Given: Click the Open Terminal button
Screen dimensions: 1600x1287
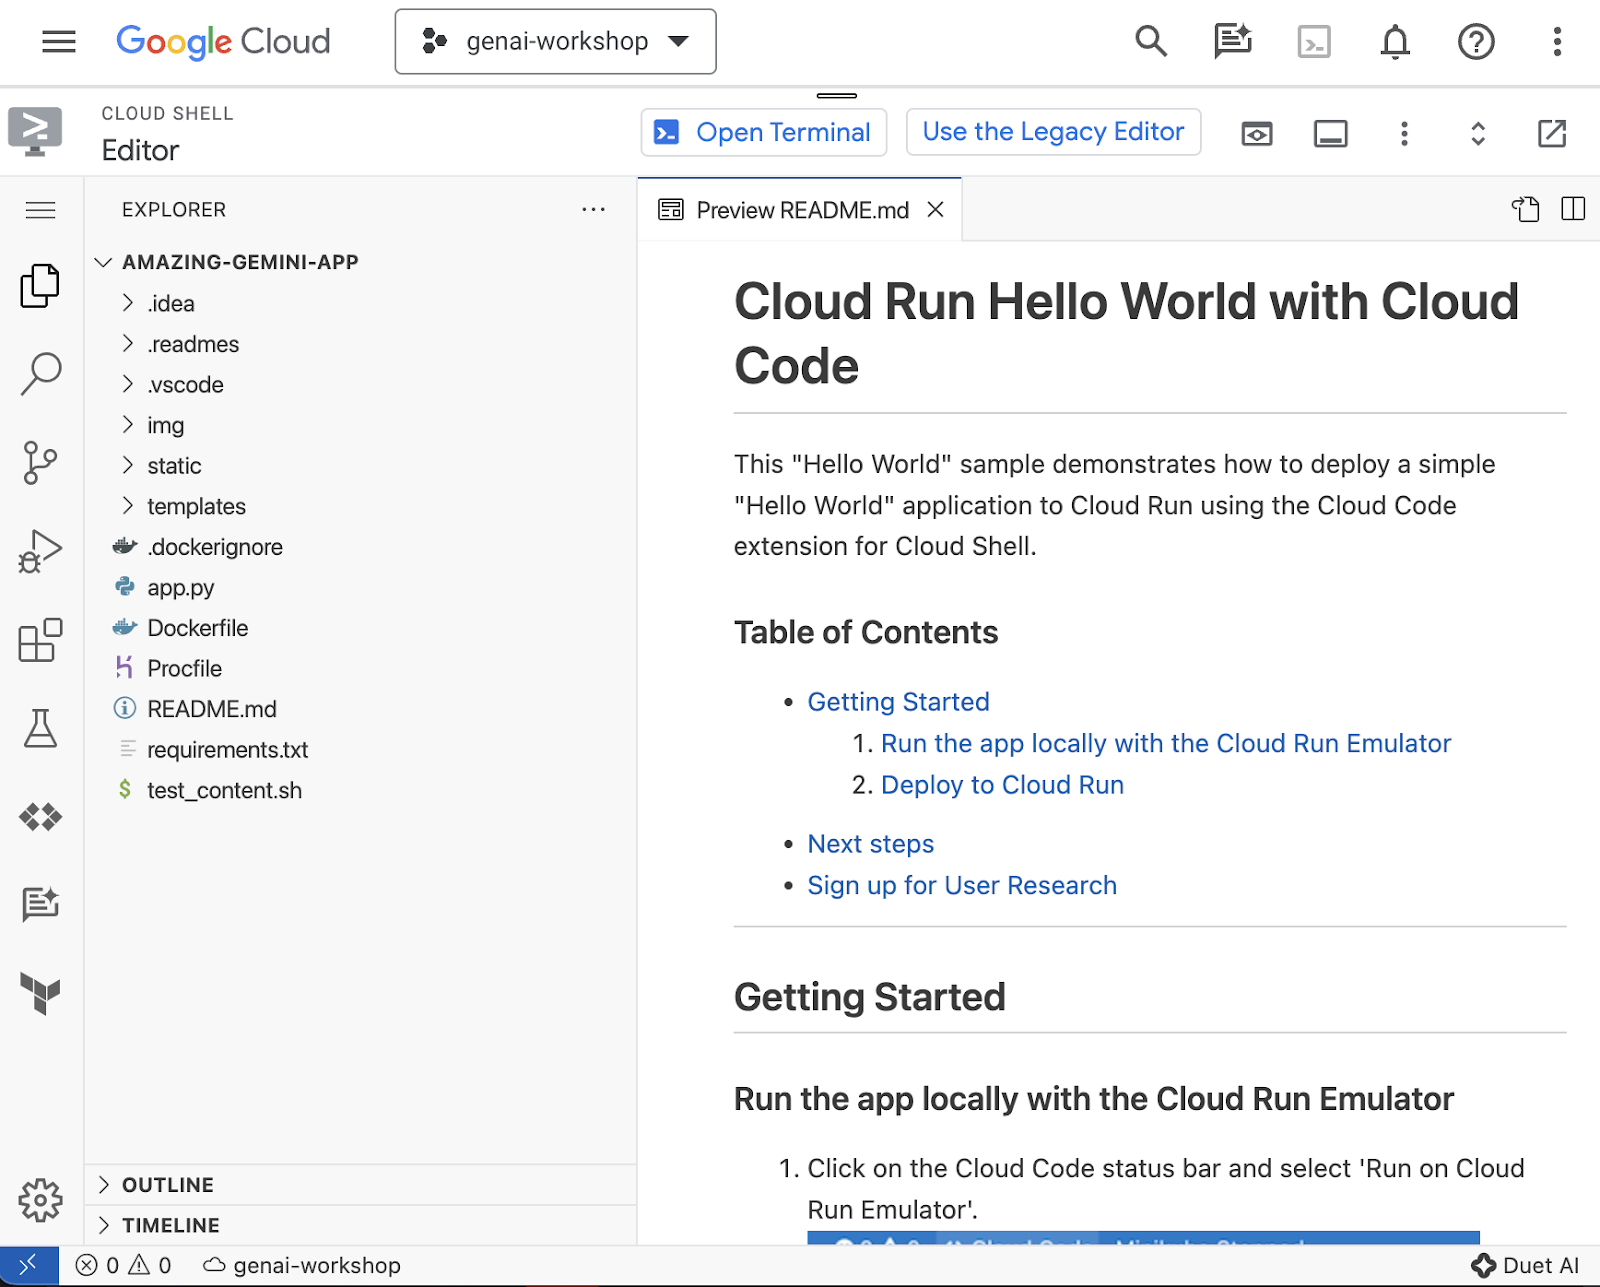Looking at the screenshot, I should pyautogui.click(x=764, y=132).
